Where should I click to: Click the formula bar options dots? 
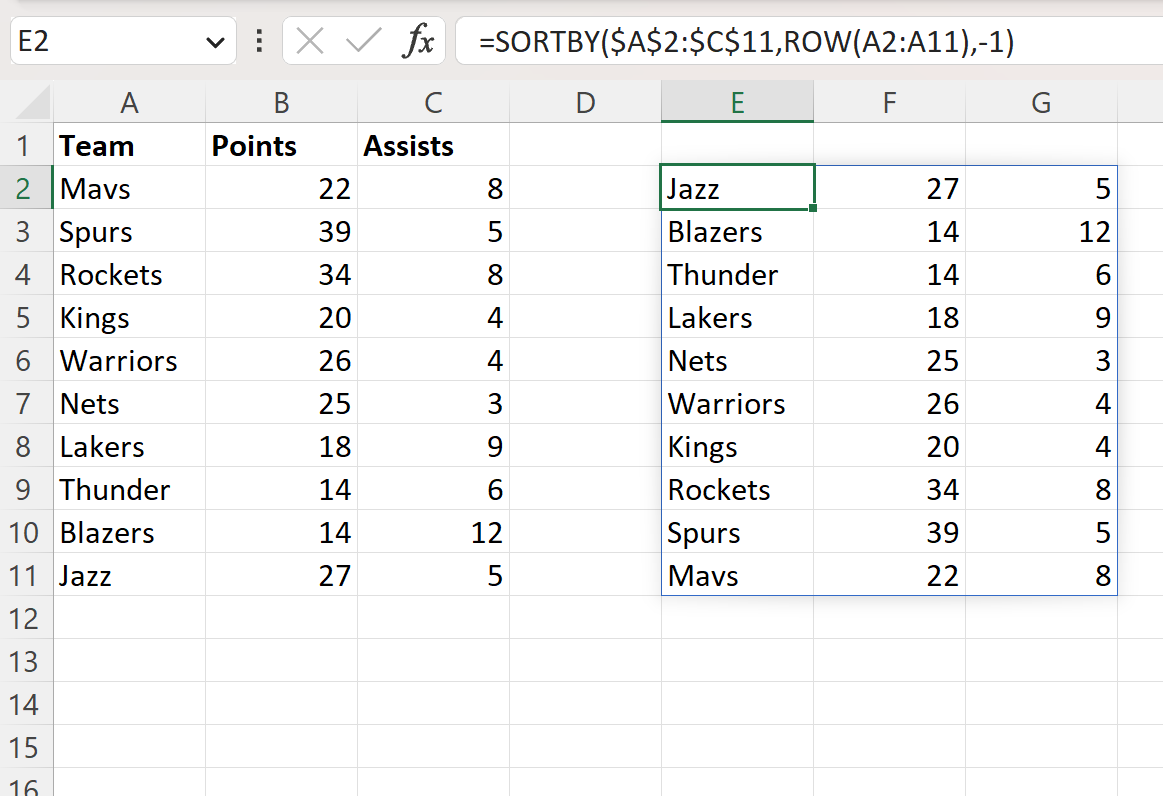pyautogui.click(x=259, y=41)
